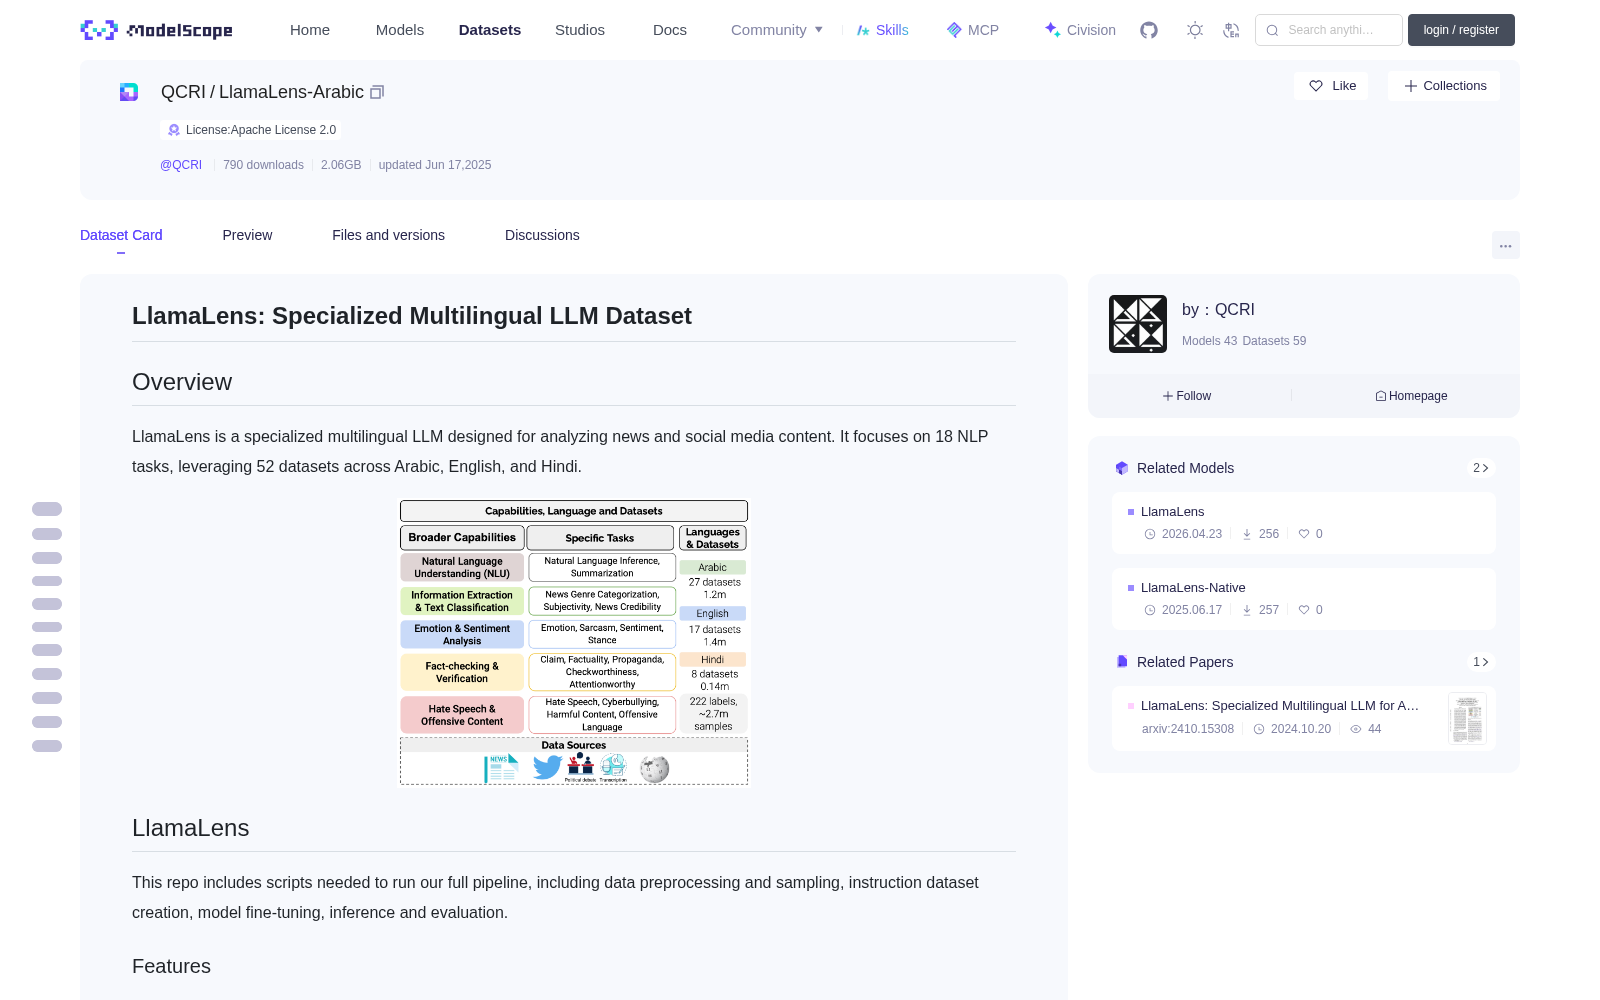
Task: Click the 2.06GB size text
Action: point(341,165)
